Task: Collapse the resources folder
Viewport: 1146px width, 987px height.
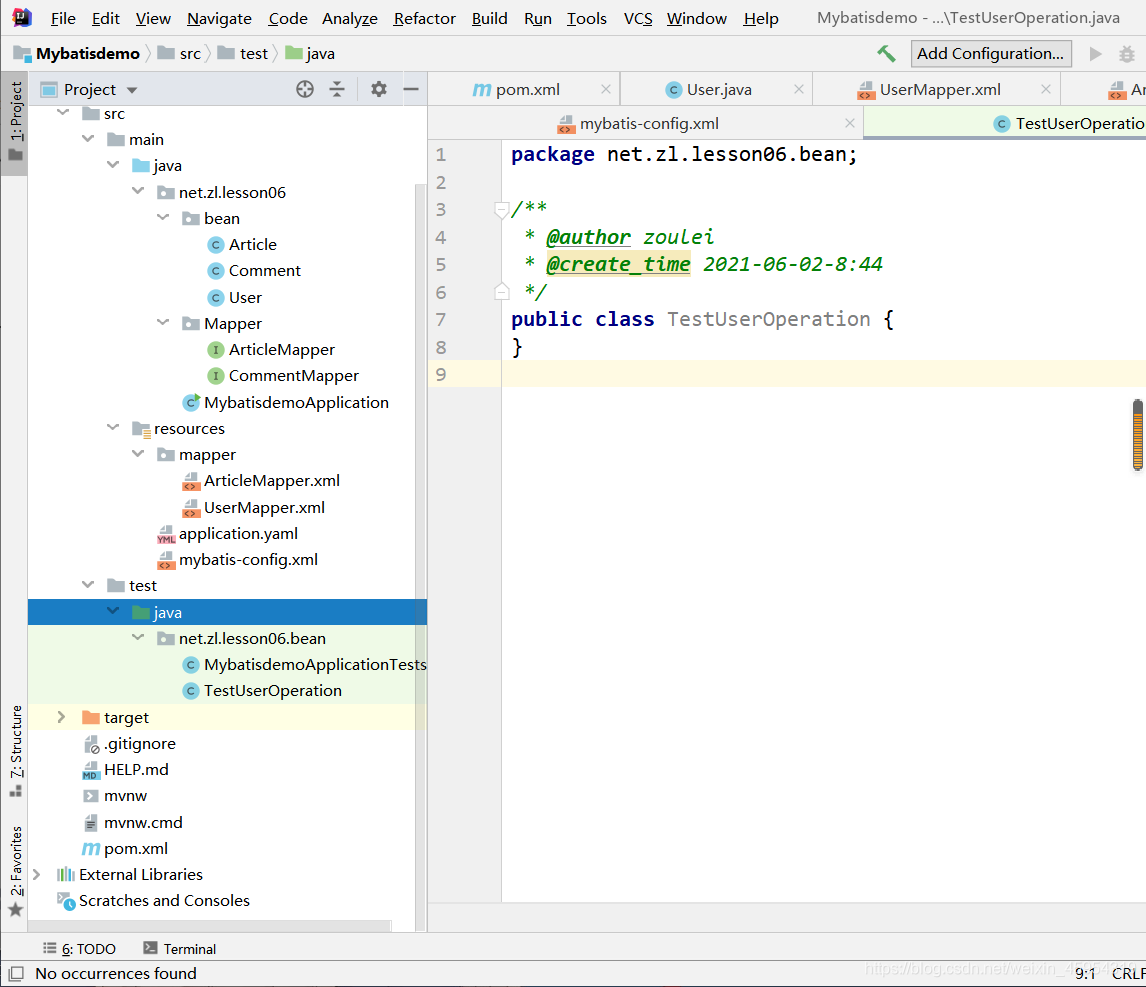Action: pos(113,428)
